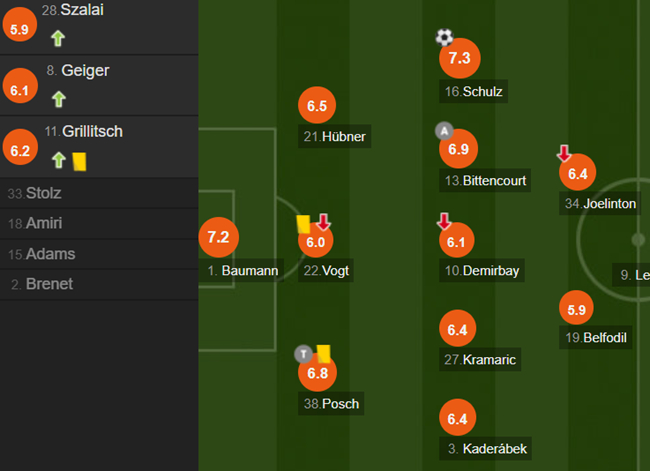Click Kramaric's 6.4 rating bubble

458,329
